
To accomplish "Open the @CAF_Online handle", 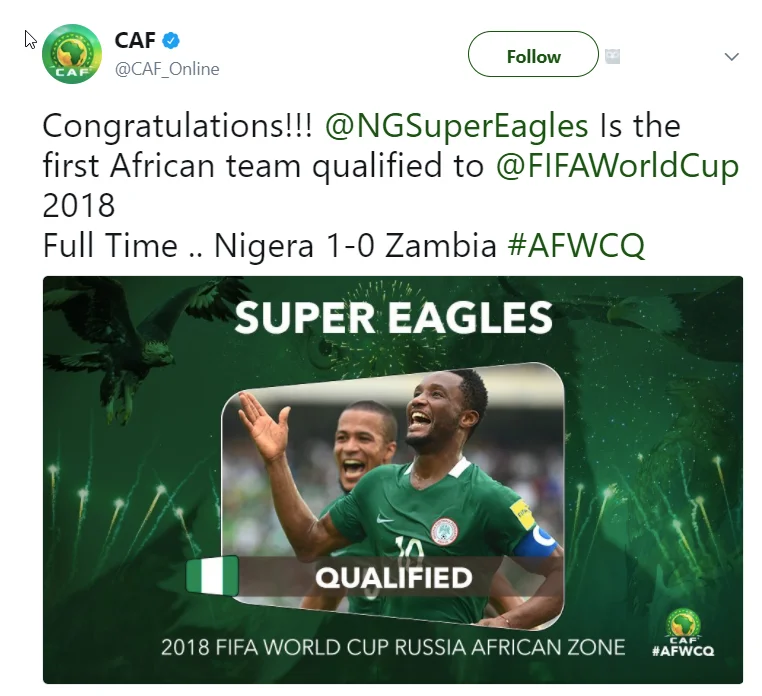I will (x=167, y=69).
